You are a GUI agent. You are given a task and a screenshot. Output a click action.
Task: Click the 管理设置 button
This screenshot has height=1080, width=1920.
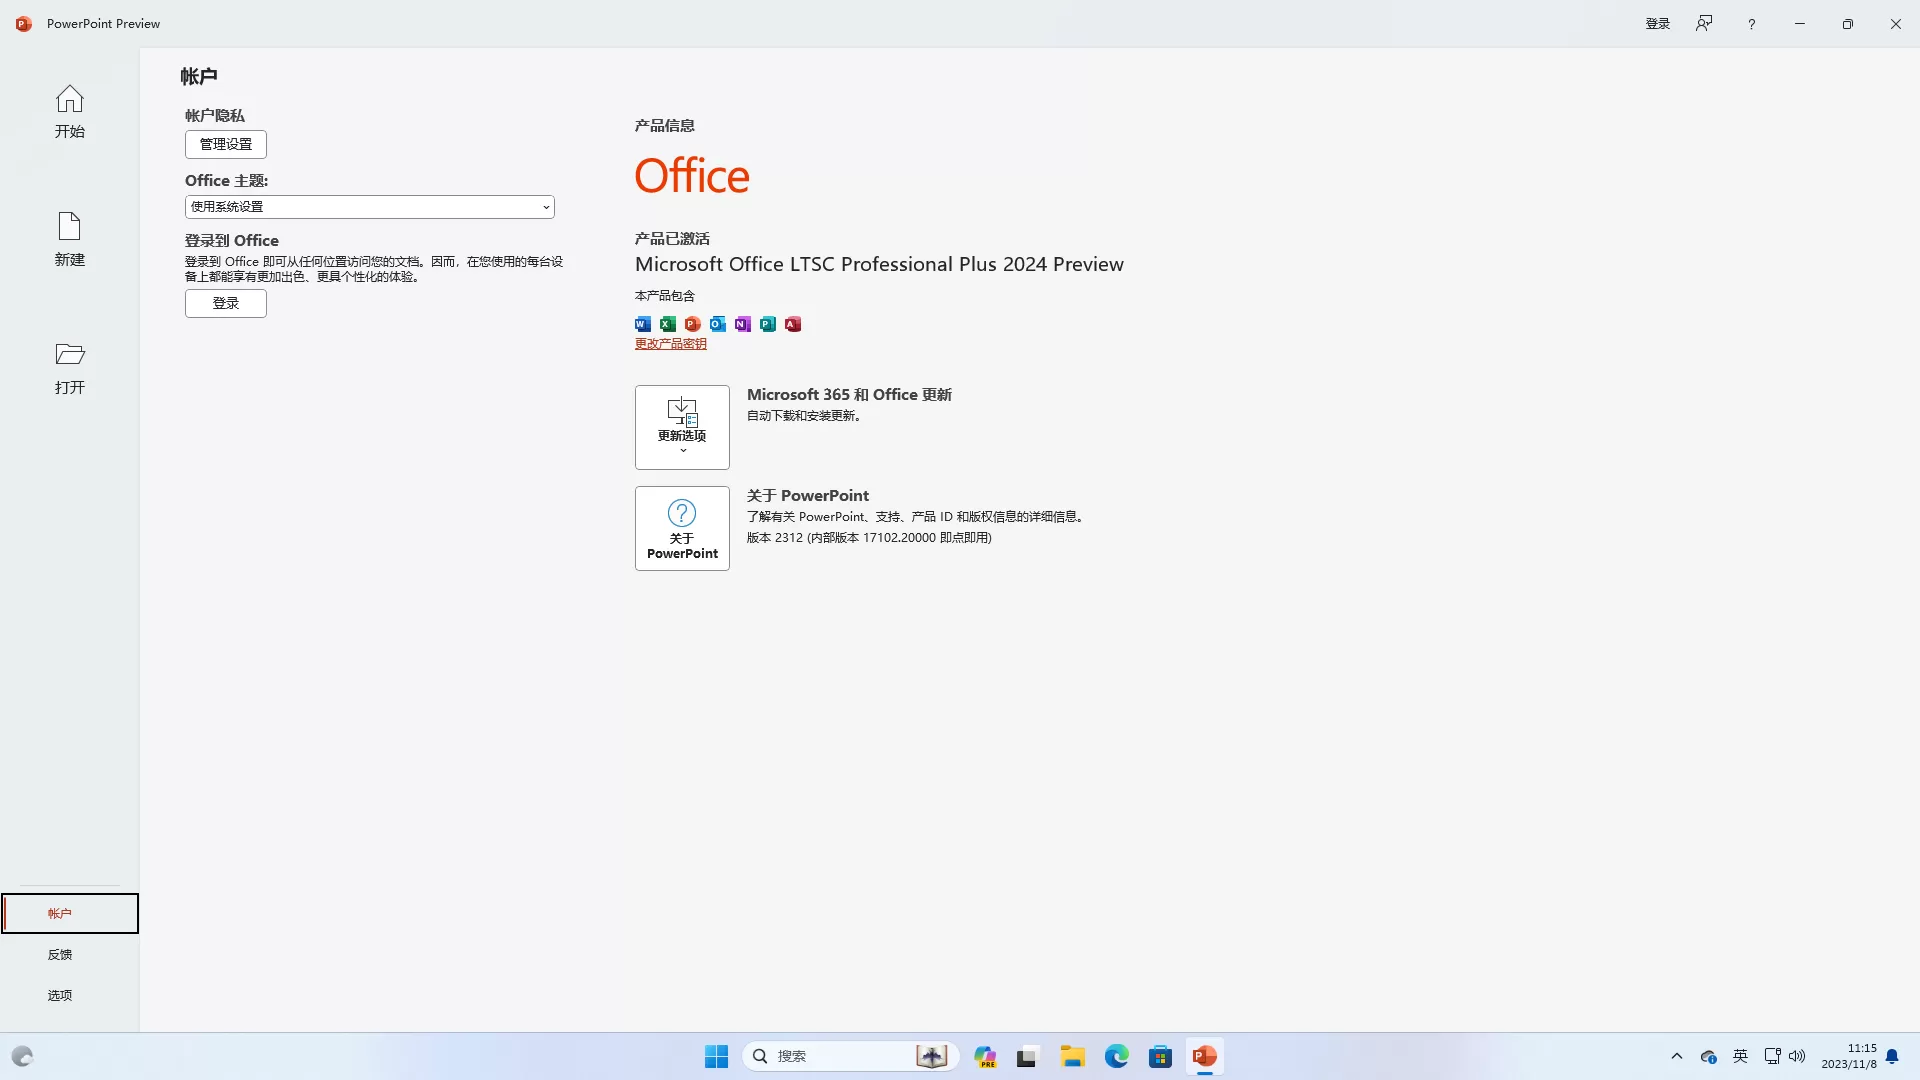(225, 144)
